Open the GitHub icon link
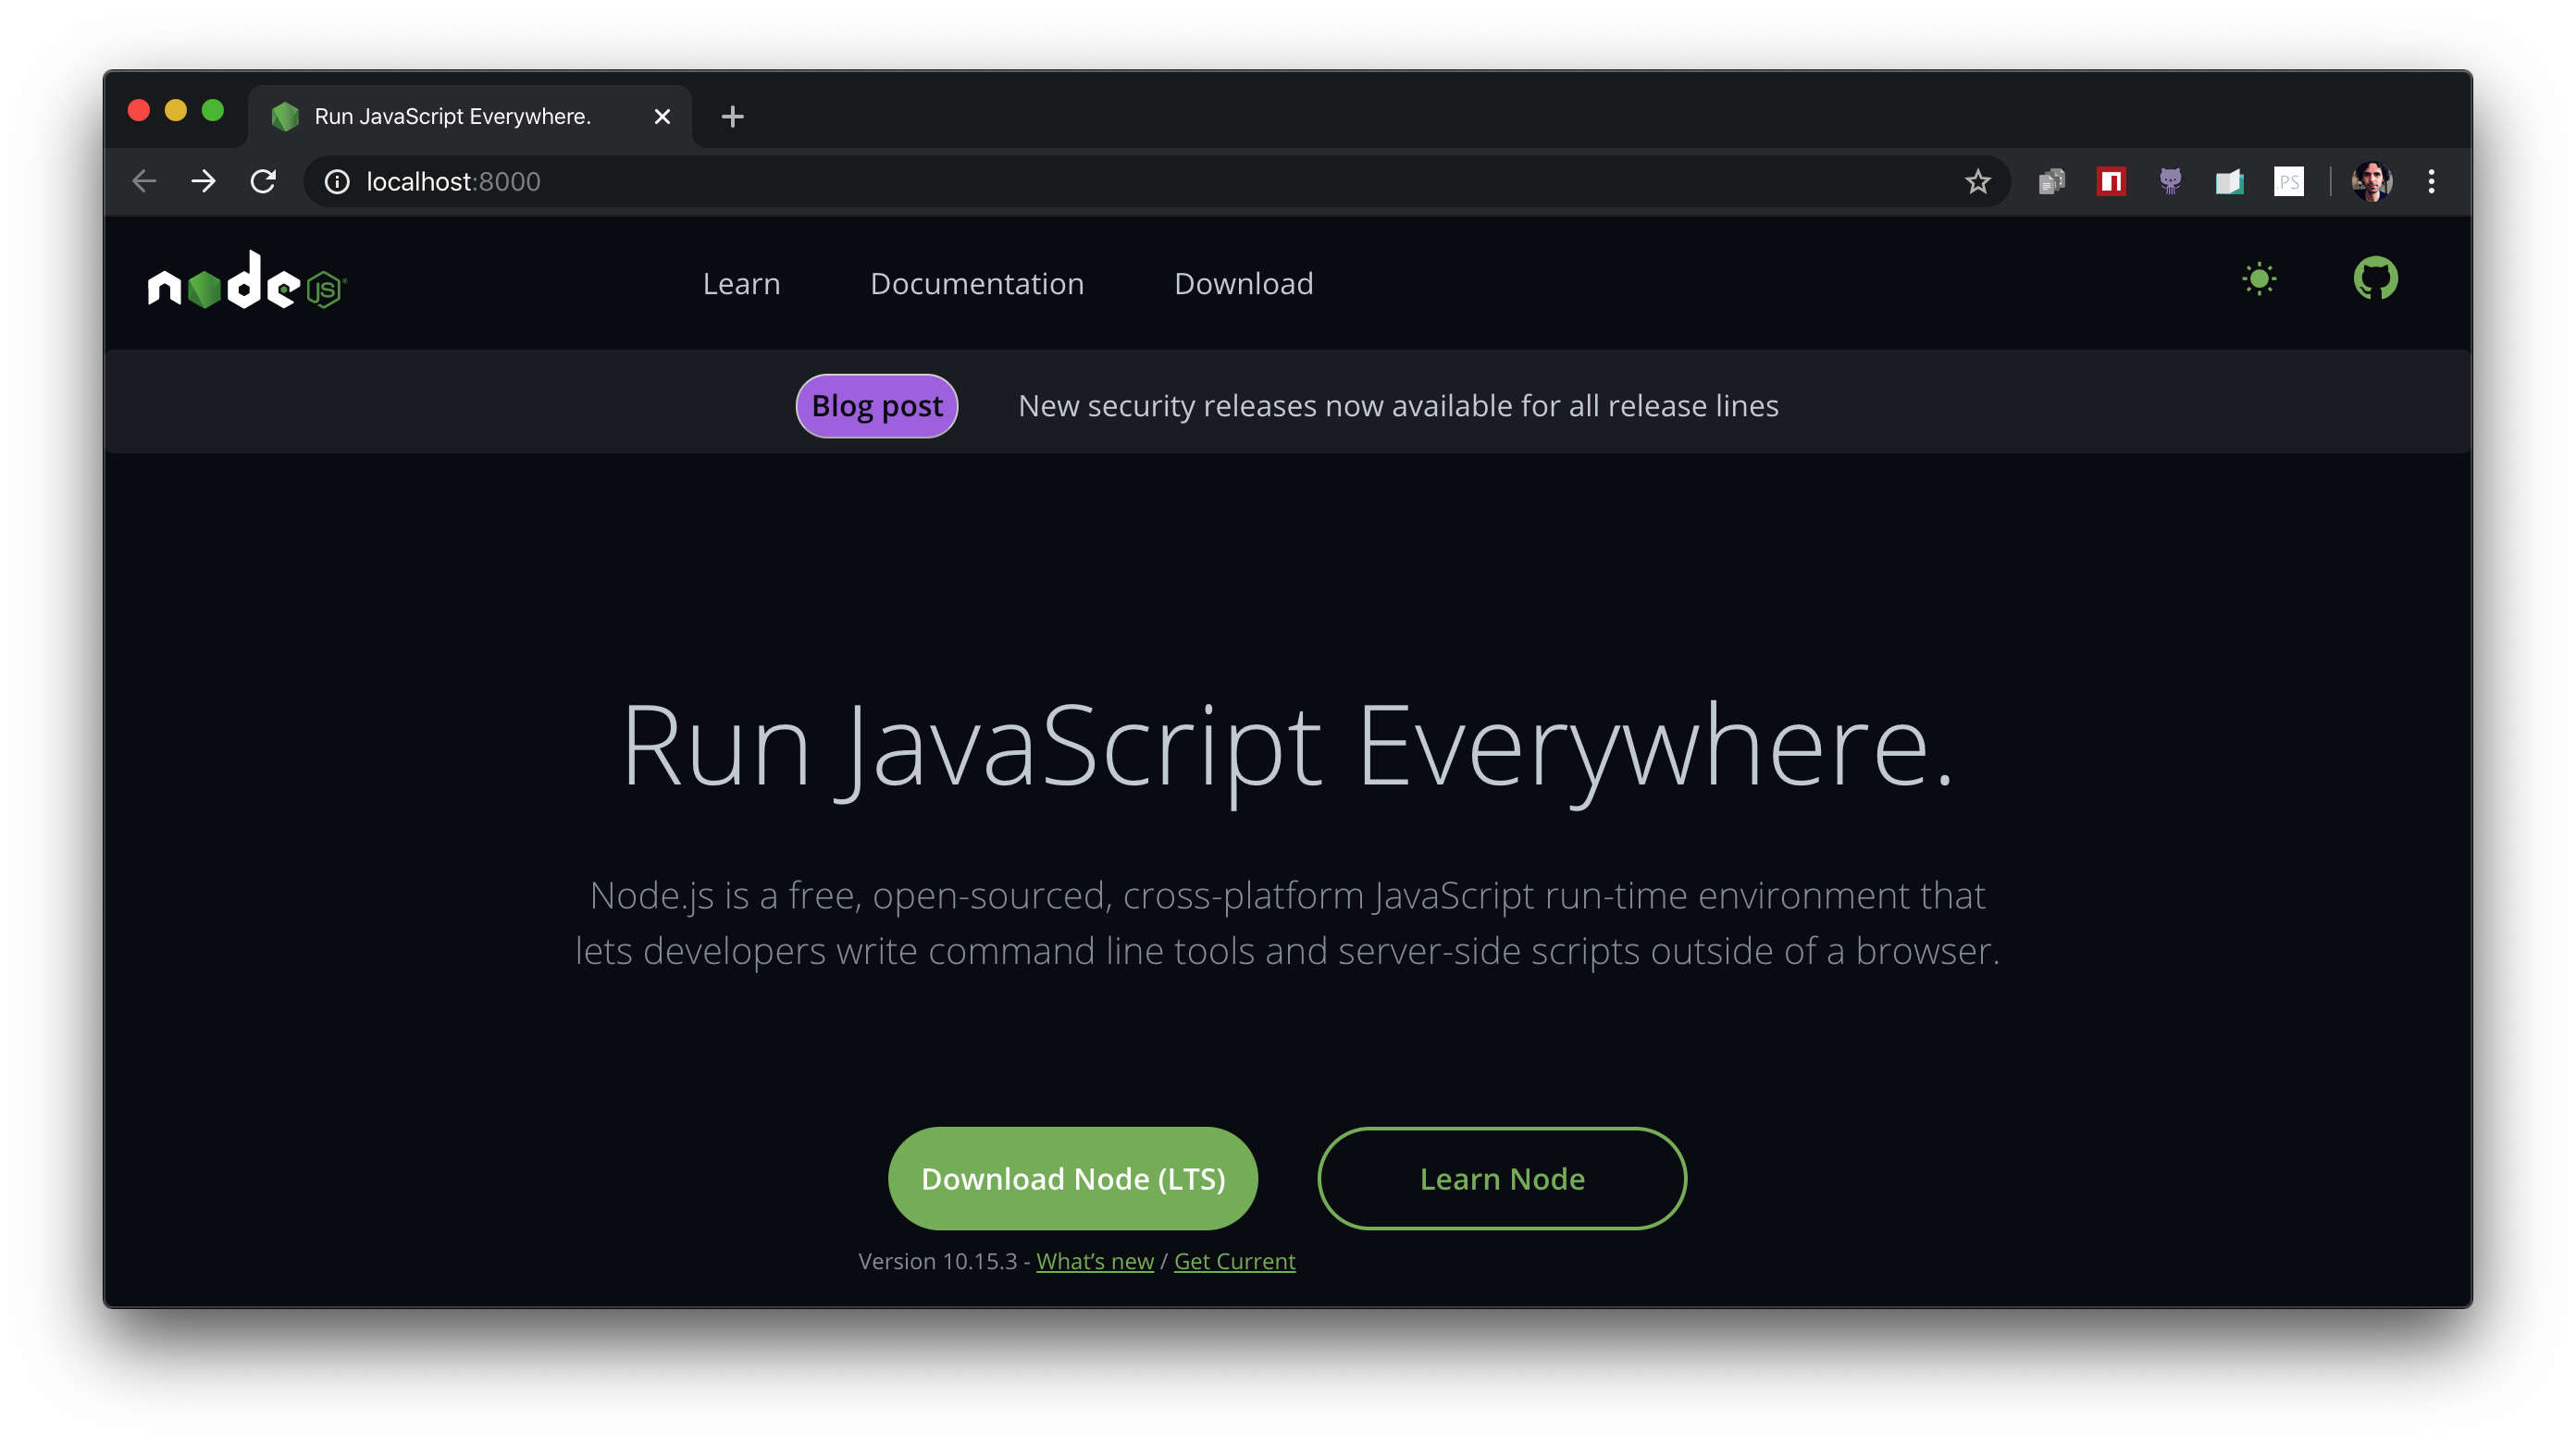The height and width of the screenshot is (1445, 2576). coord(2375,279)
